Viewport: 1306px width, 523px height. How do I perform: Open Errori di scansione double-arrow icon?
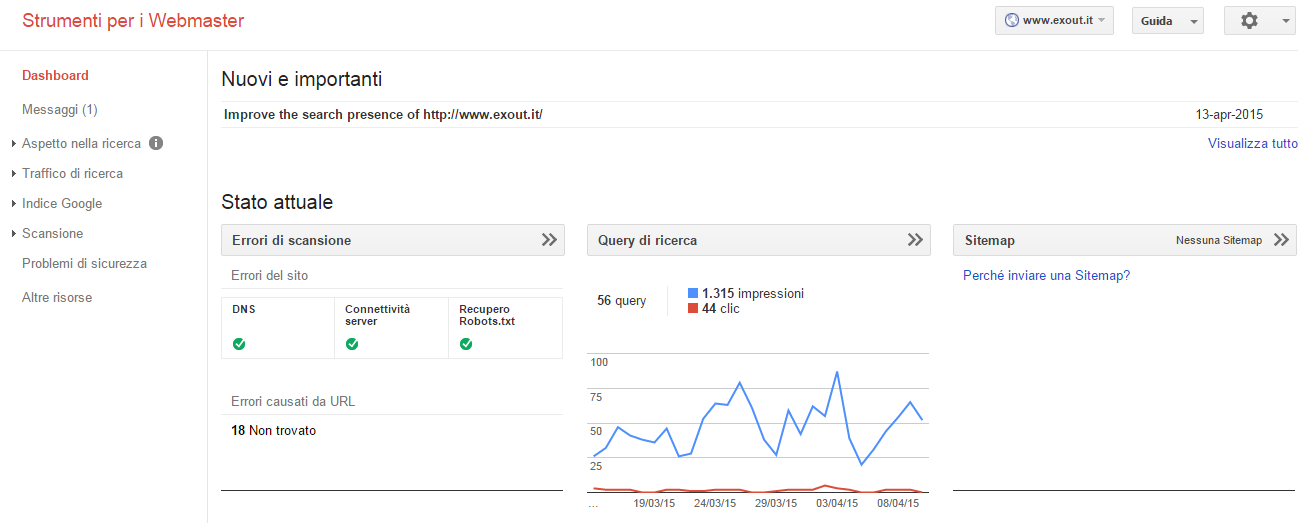click(548, 240)
